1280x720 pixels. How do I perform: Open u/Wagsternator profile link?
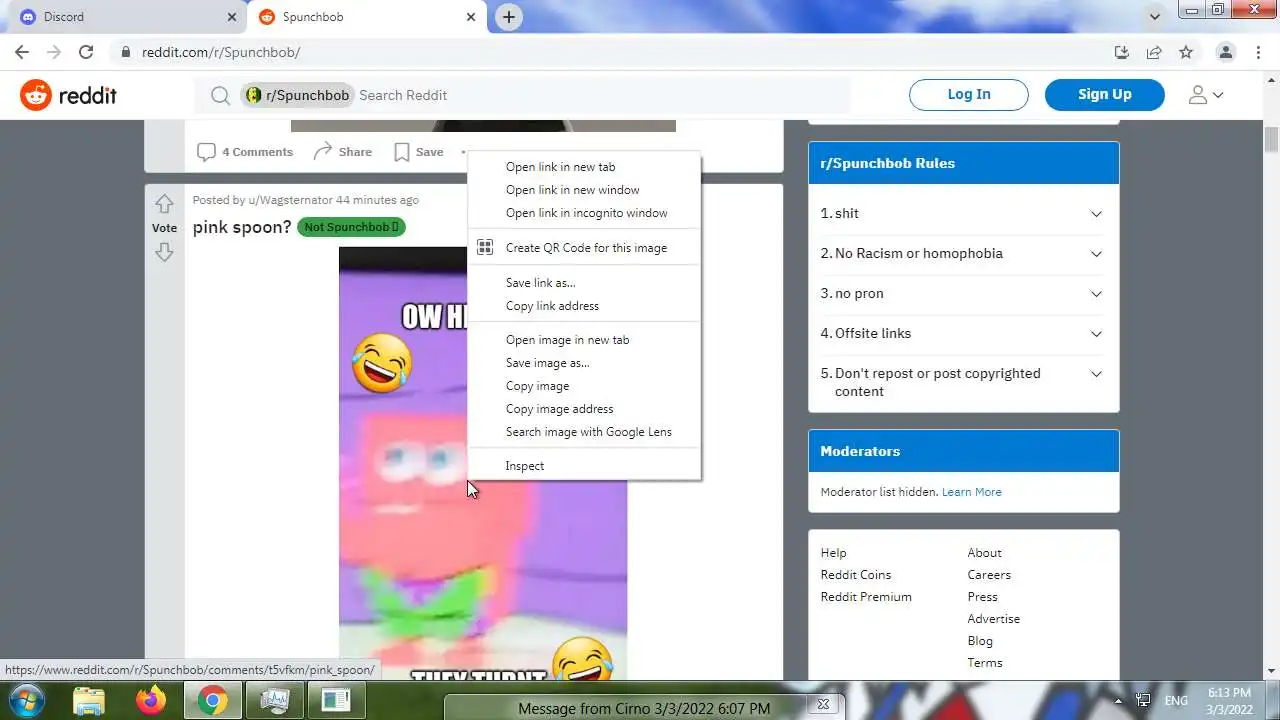(x=291, y=200)
